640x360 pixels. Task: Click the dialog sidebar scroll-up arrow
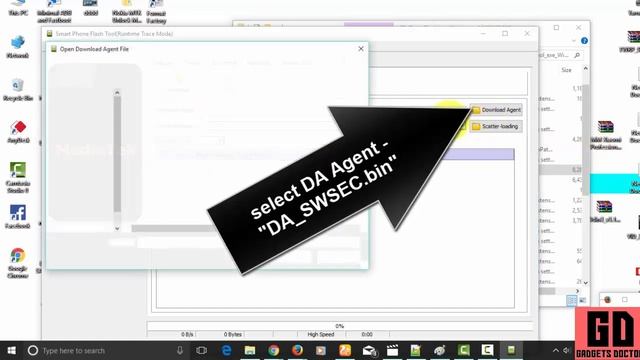click(117, 93)
